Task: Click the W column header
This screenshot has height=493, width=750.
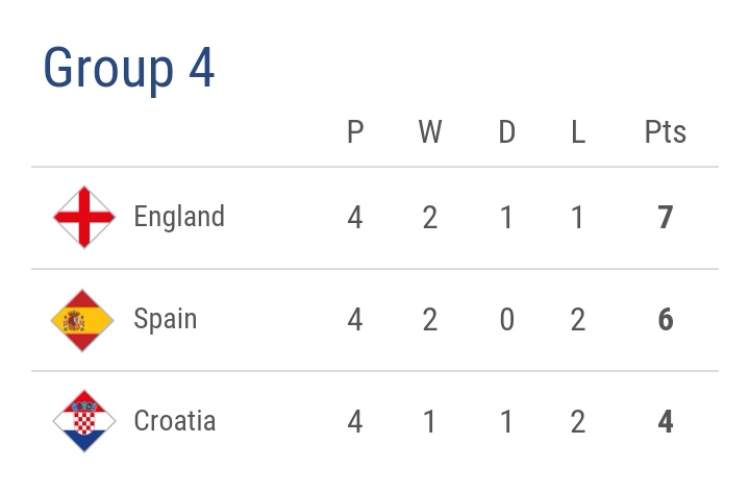Action: click(x=430, y=133)
